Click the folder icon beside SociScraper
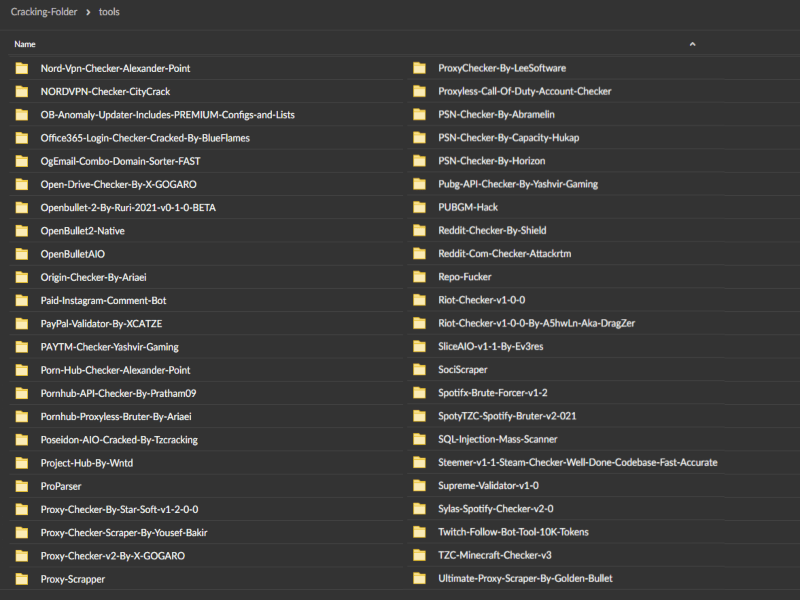This screenshot has height=600, width=800. [419, 370]
